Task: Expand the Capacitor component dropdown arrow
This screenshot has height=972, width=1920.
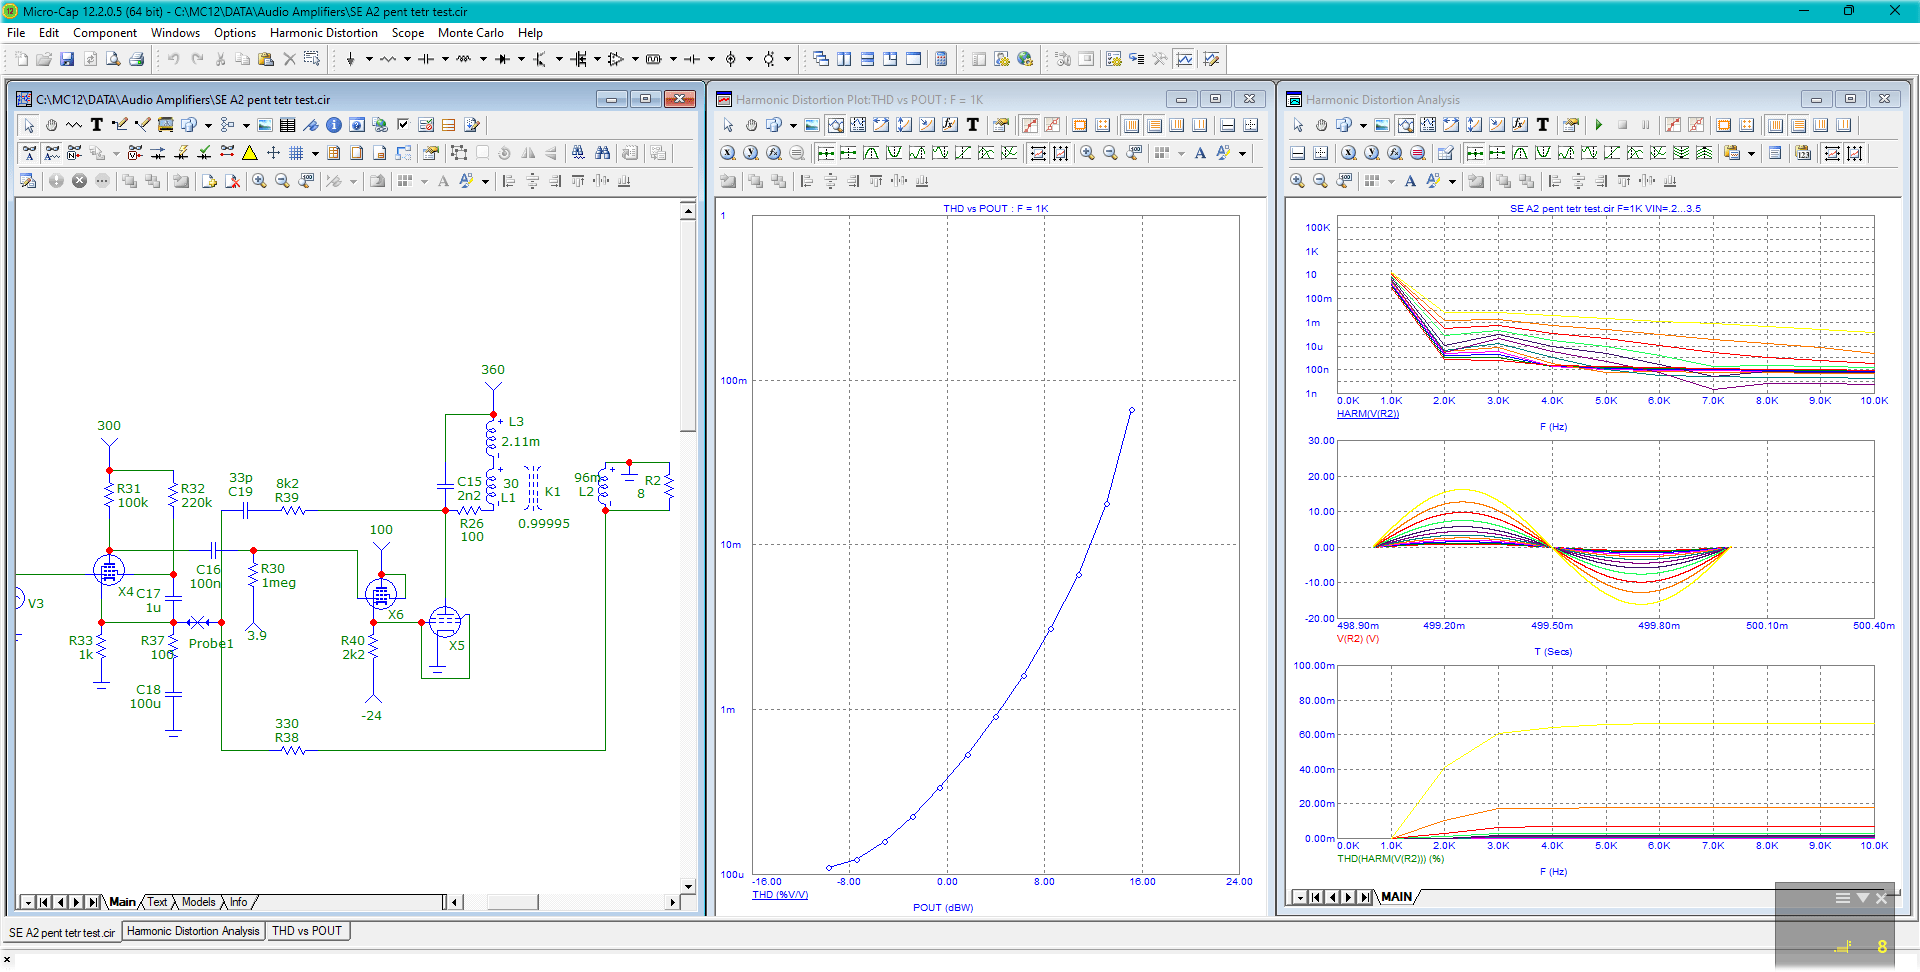Action: click(x=445, y=59)
